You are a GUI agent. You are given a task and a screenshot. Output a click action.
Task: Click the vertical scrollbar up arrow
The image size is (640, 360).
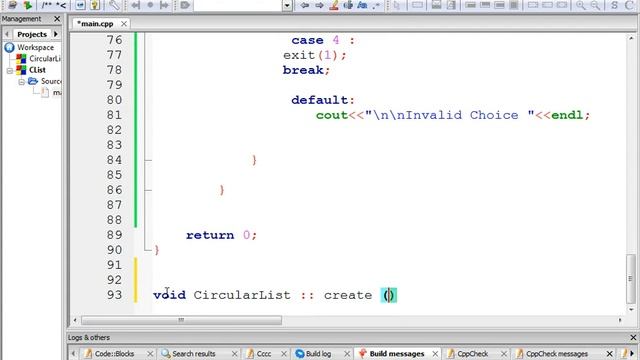[631, 38]
